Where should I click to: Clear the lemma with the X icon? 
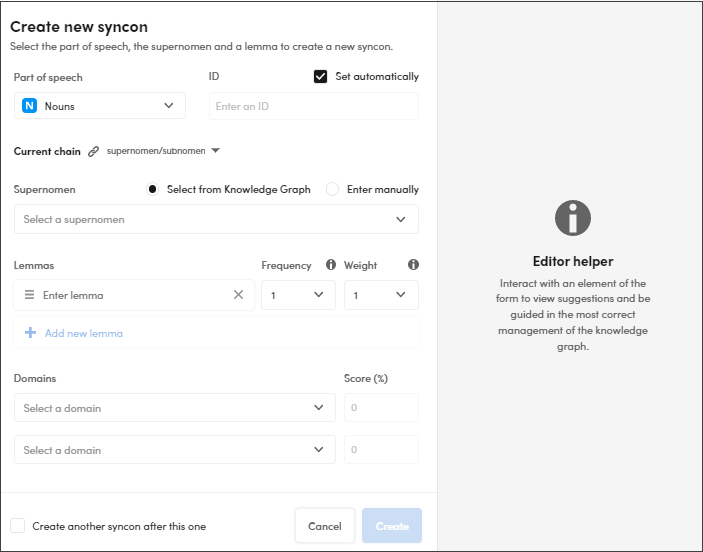(x=238, y=295)
